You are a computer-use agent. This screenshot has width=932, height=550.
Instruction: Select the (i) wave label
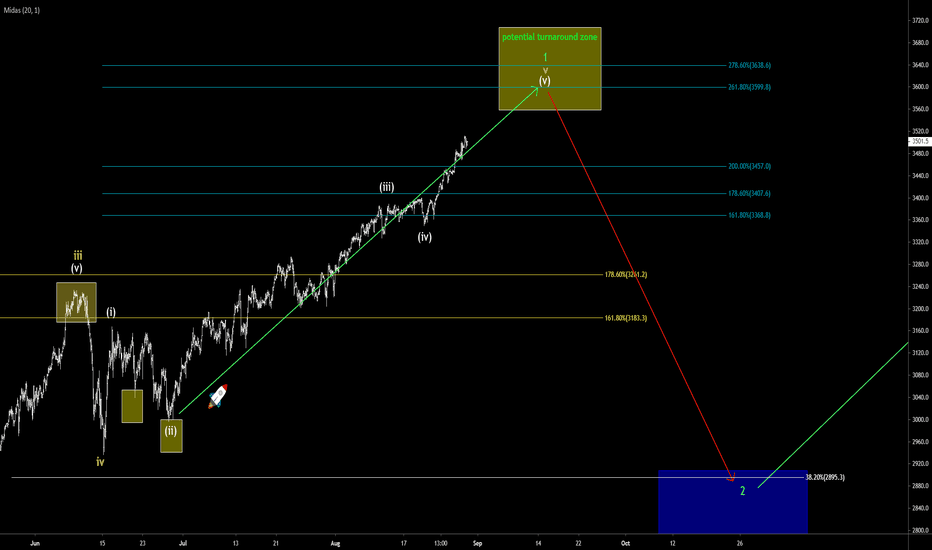(111, 312)
